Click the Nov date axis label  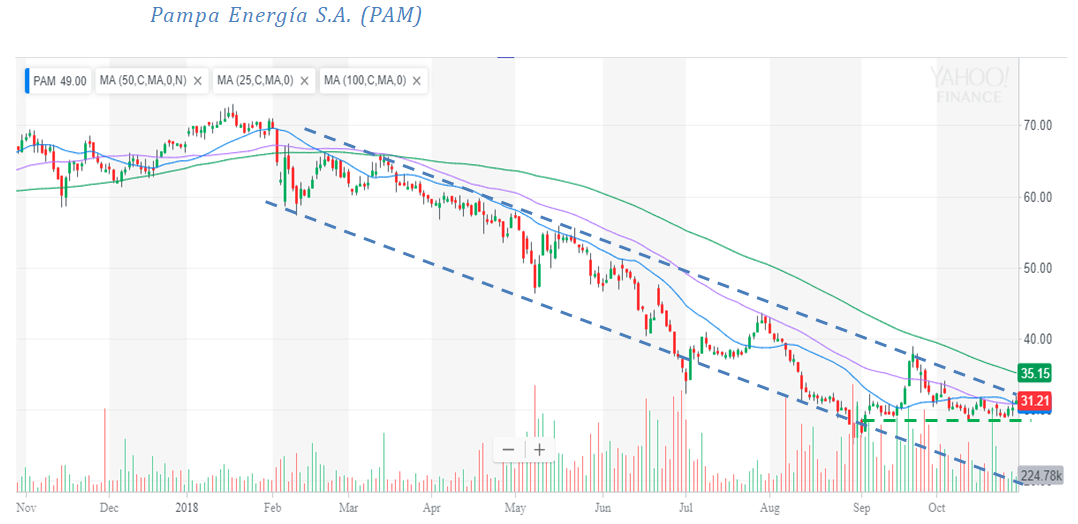tap(26, 510)
